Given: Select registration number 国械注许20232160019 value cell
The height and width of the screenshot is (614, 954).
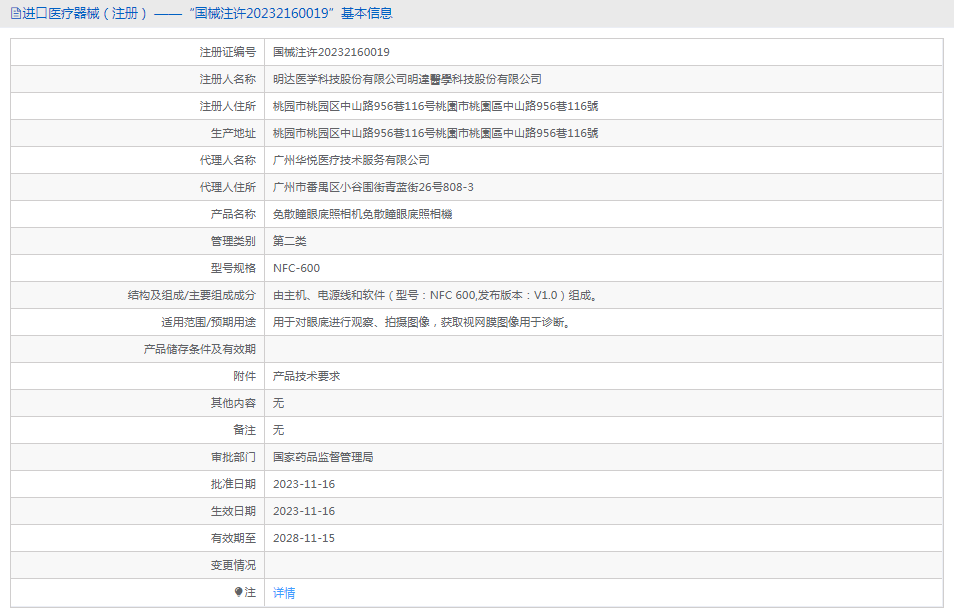Looking at the screenshot, I should 331,52.
